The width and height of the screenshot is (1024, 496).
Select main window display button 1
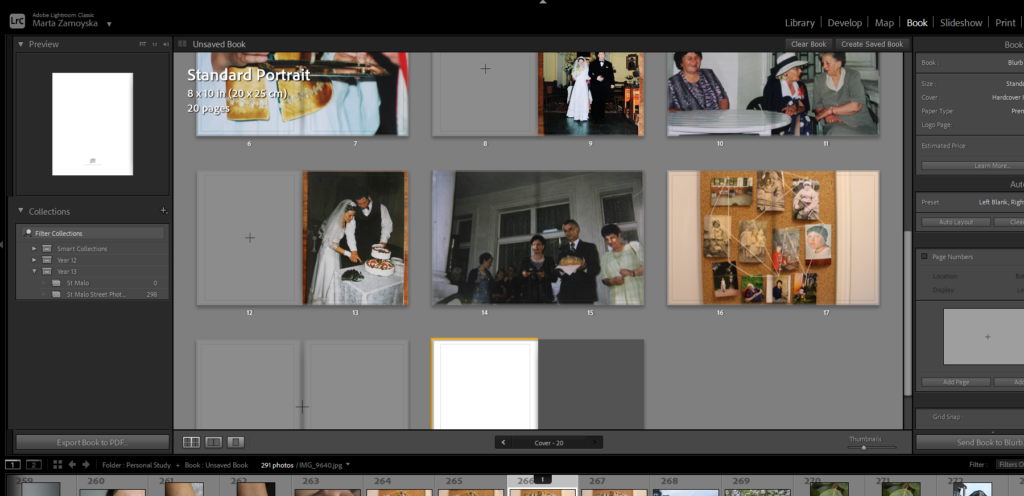[x=13, y=465]
